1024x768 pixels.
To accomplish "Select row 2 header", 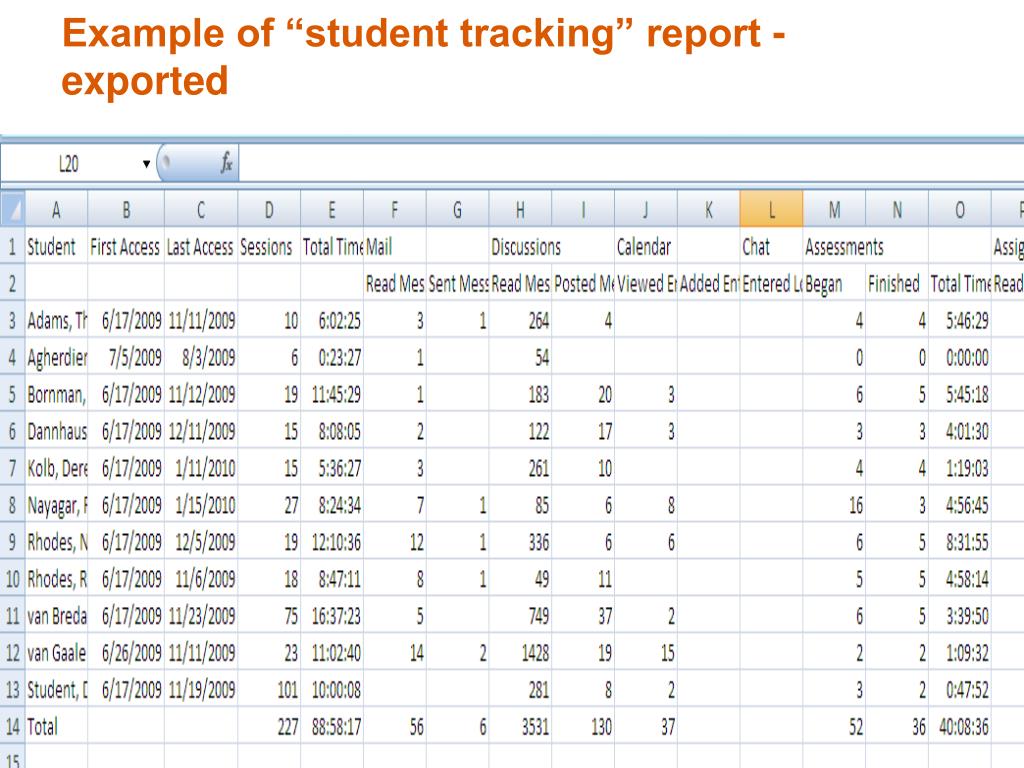I will (x=12, y=283).
